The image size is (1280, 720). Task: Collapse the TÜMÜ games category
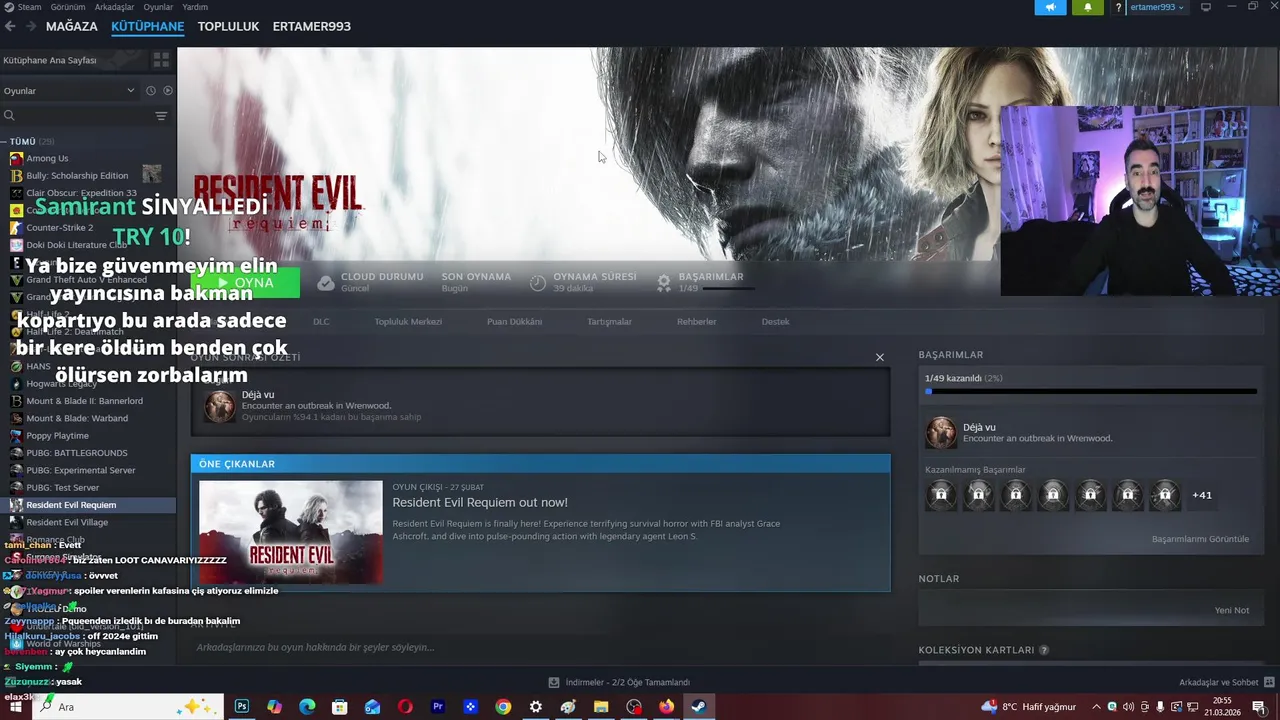coord(5,142)
